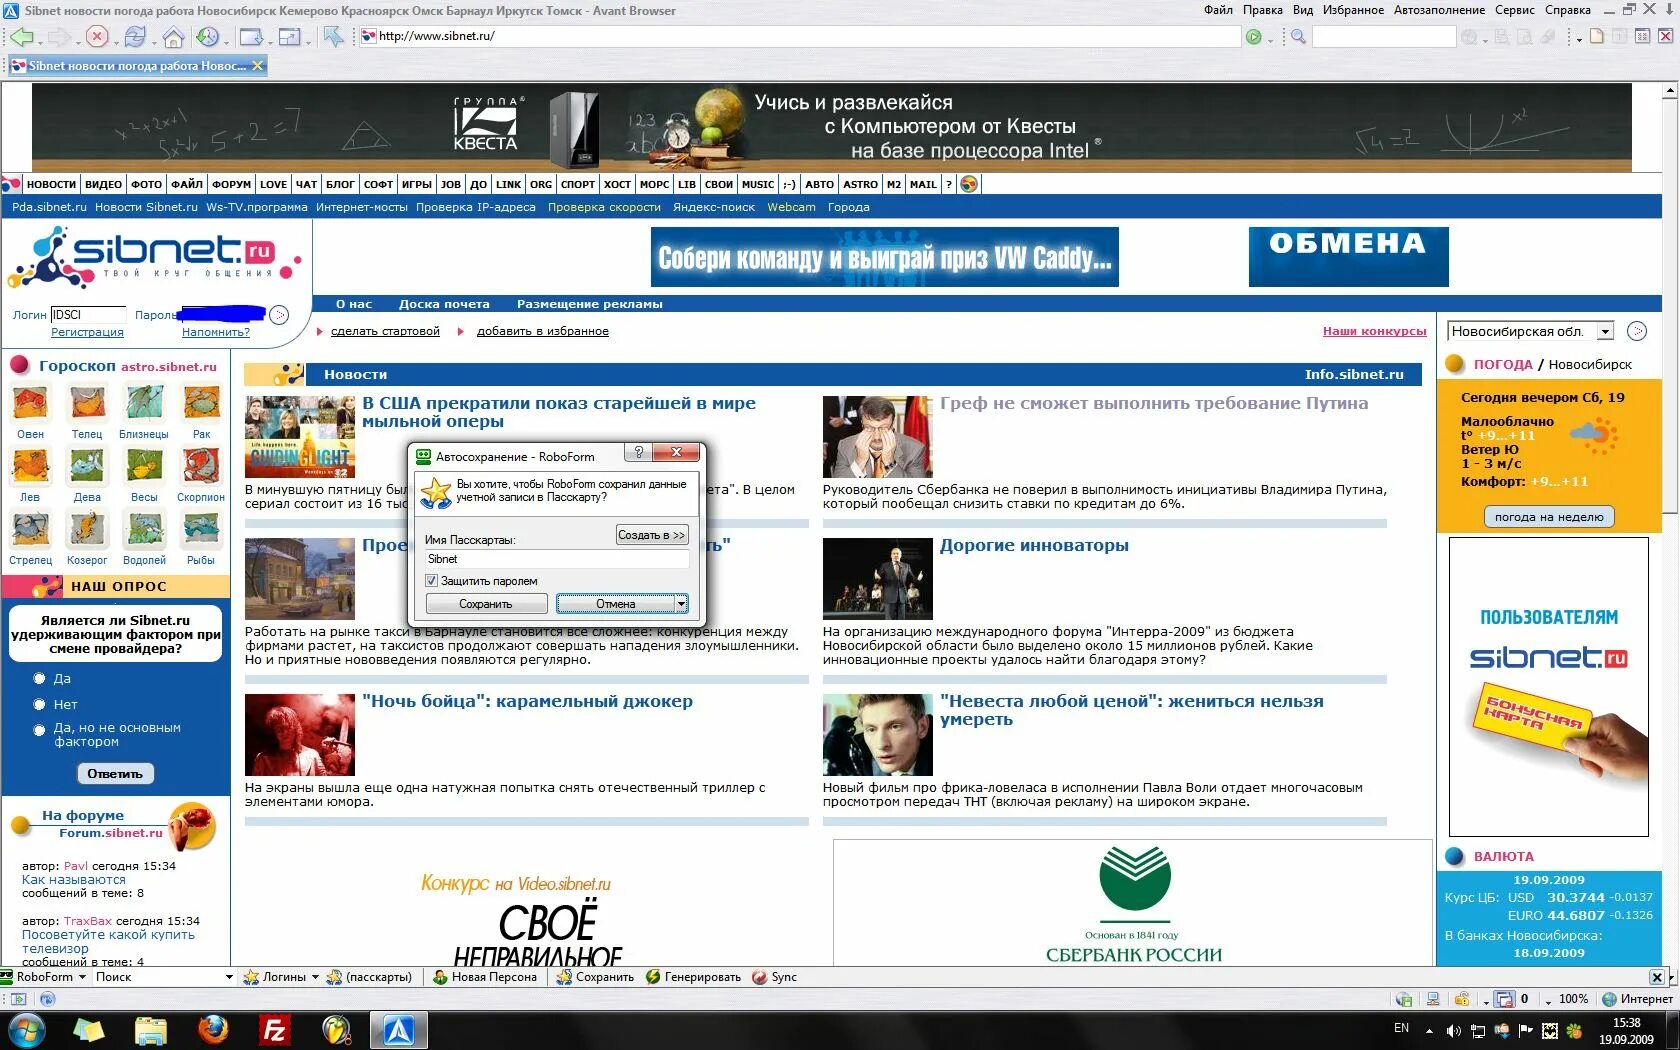The height and width of the screenshot is (1050, 1680).
Task: Open the browser Home page icon
Action: point(174,37)
